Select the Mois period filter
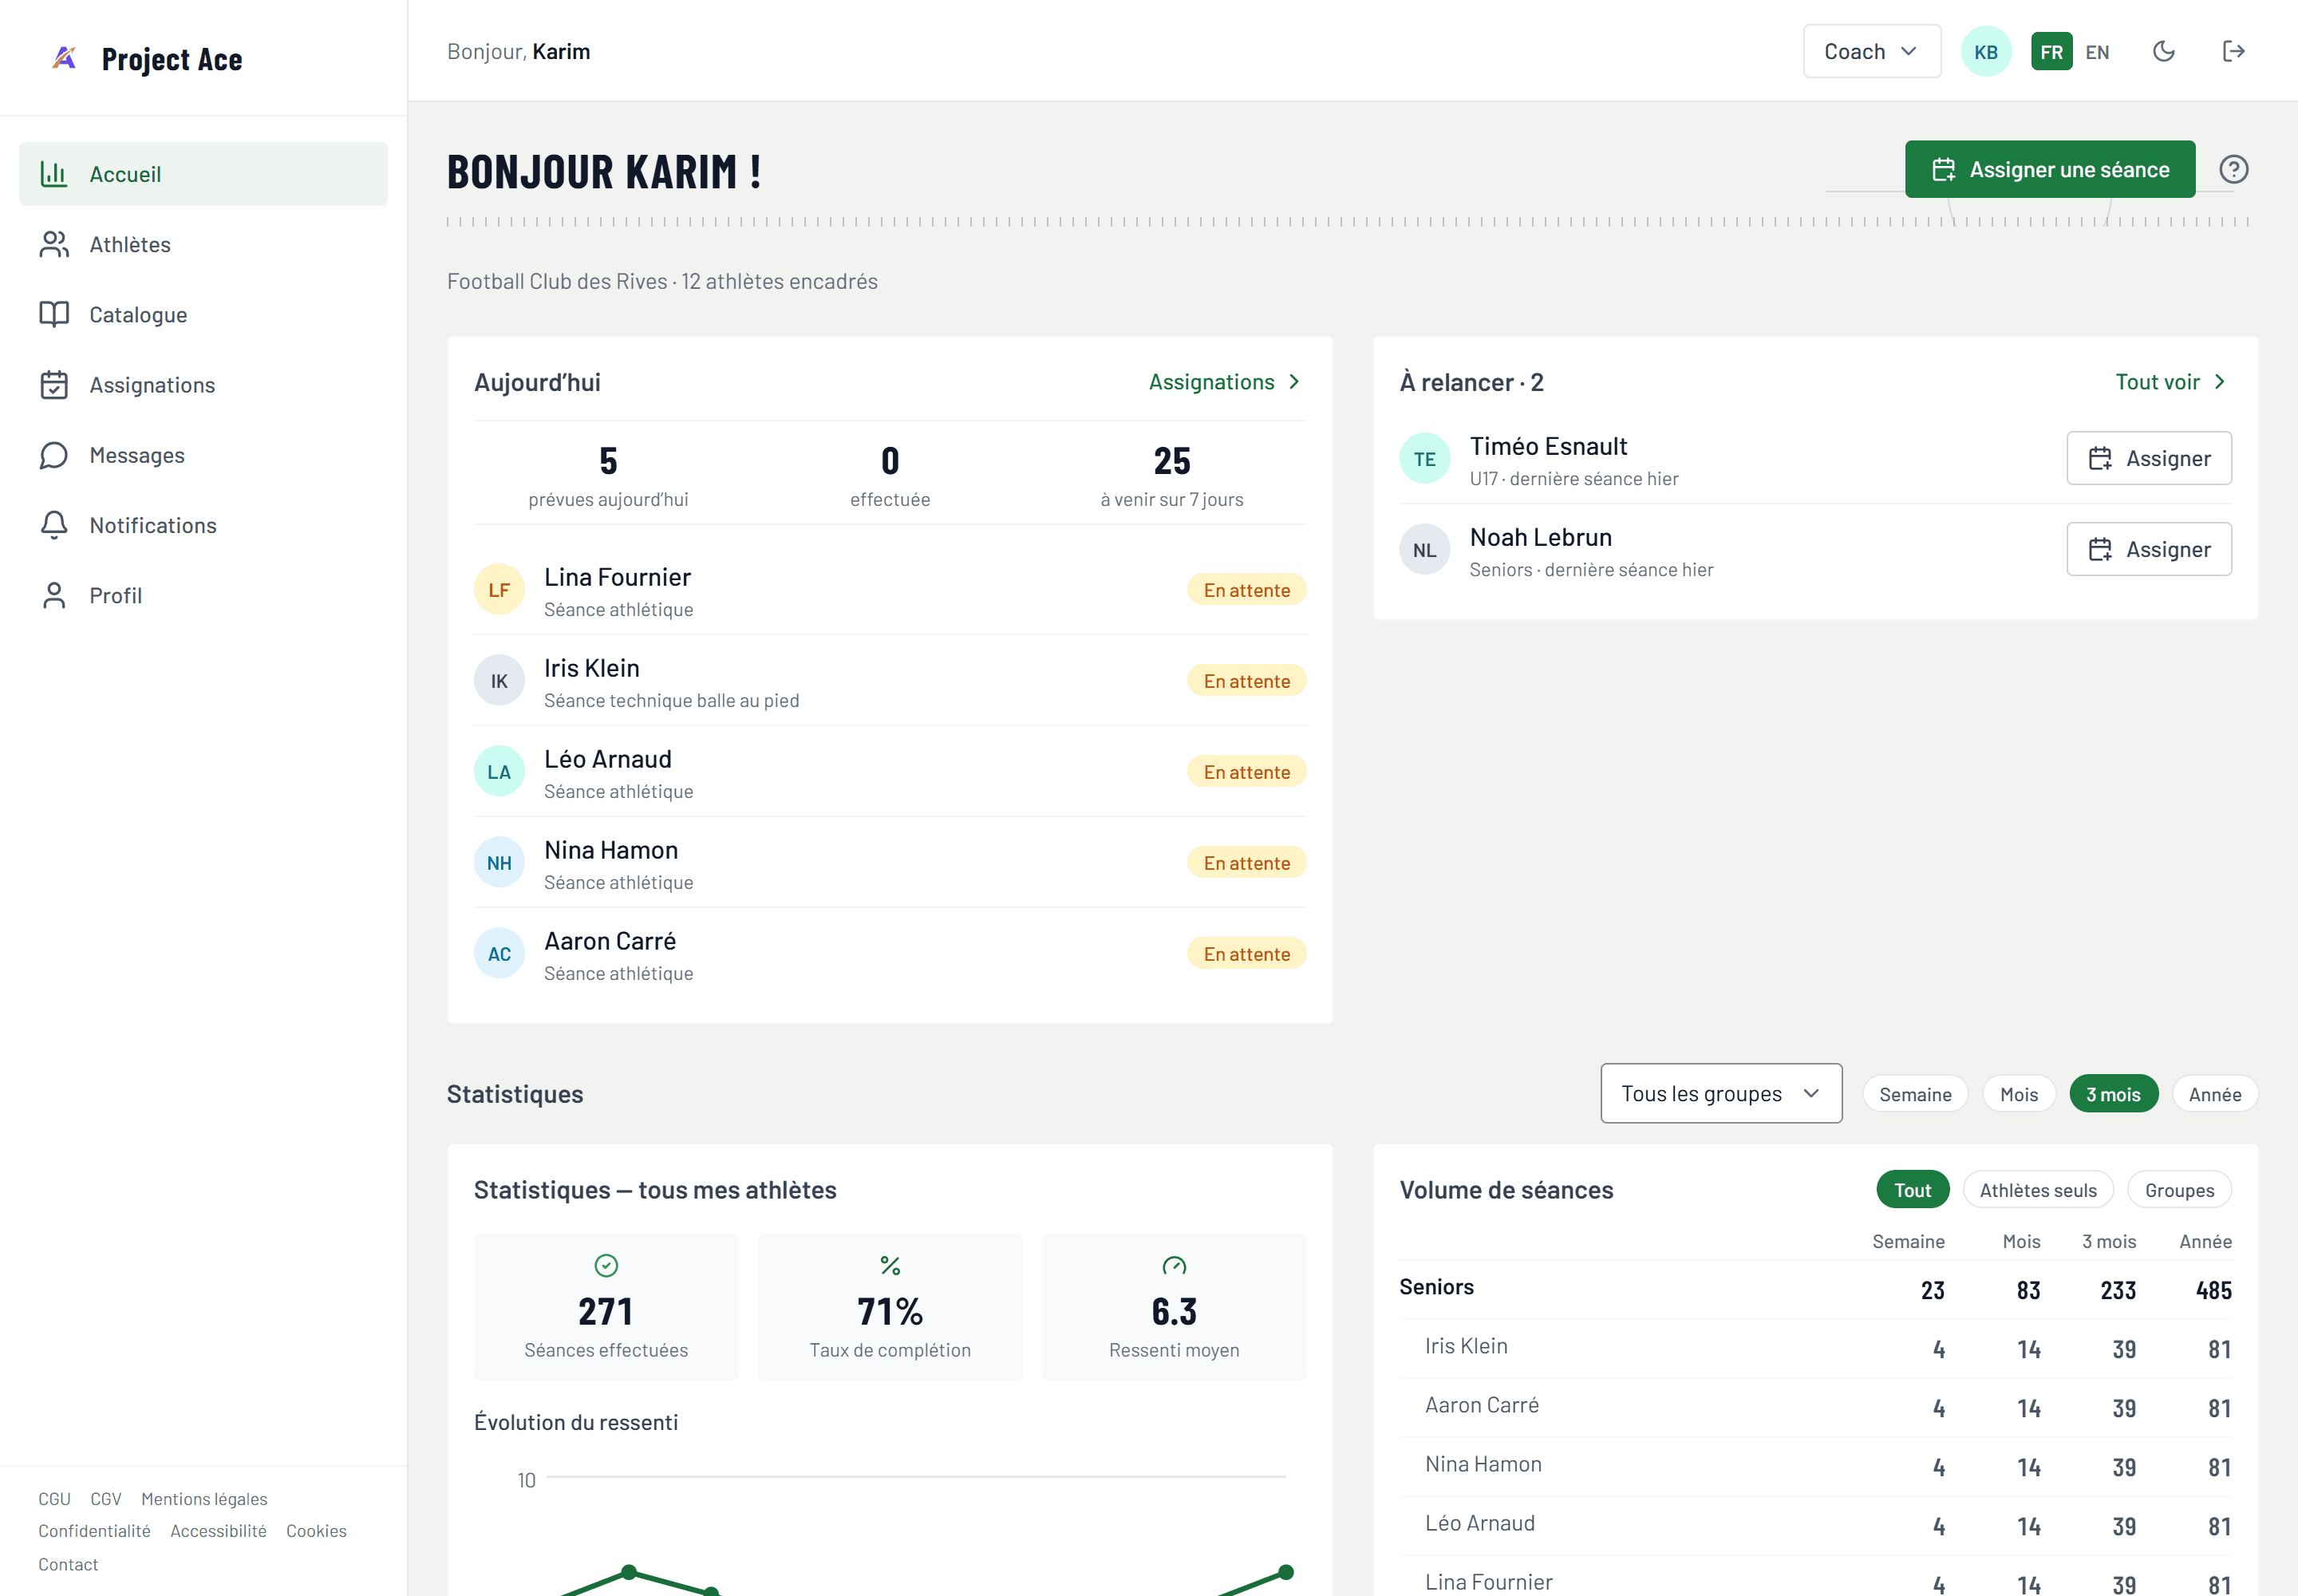 [2019, 1094]
